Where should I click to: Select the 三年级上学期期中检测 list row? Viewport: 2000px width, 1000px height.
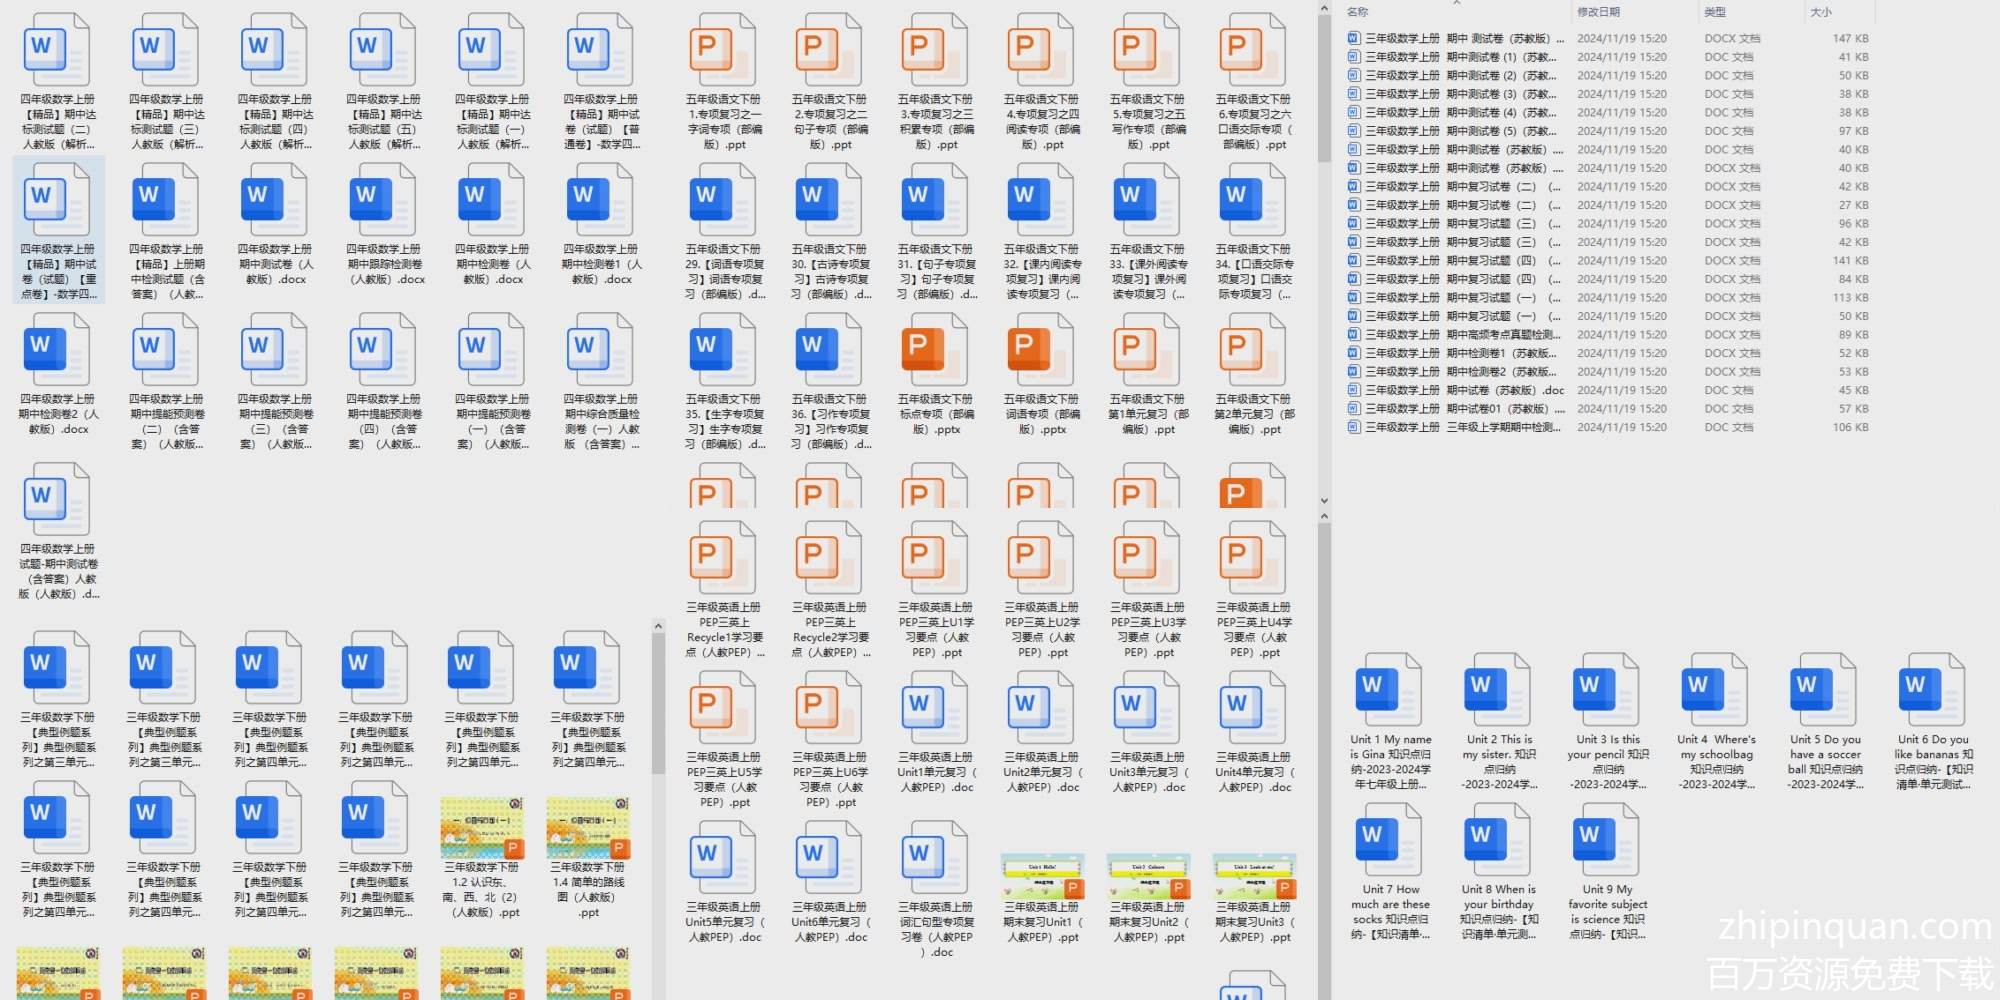(x=1608, y=427)
